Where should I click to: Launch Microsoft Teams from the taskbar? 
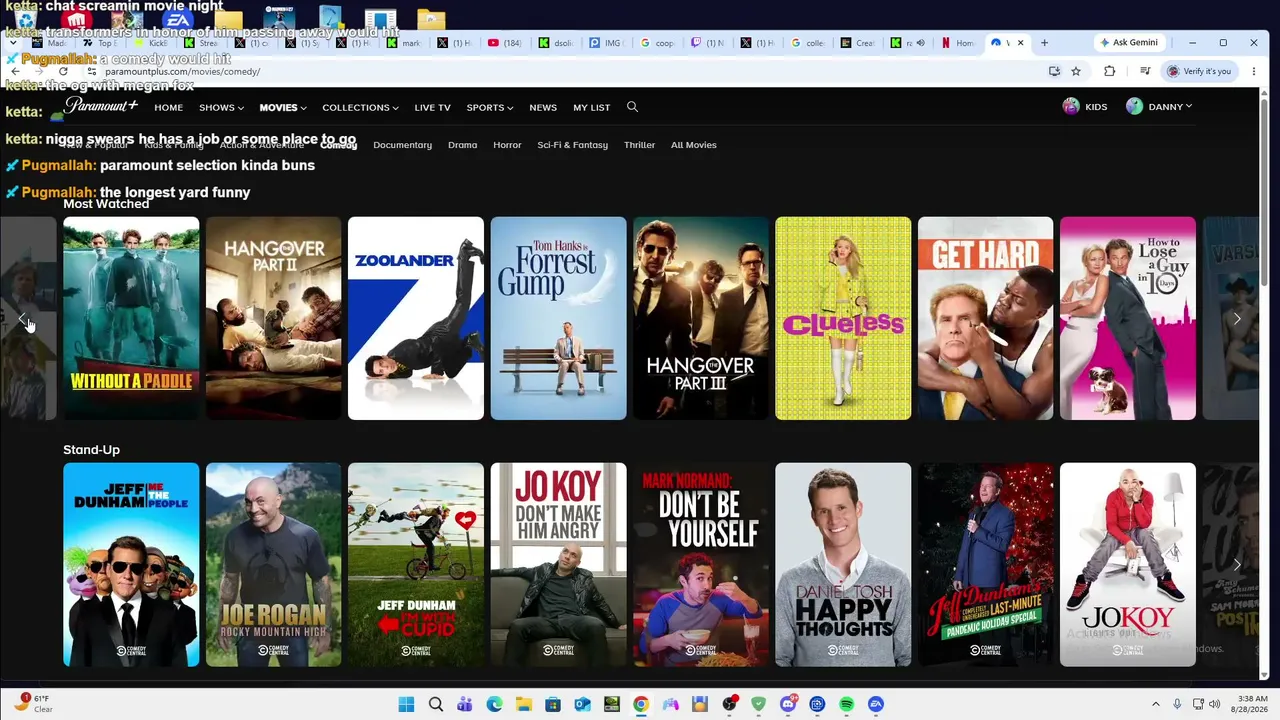(465, 704)
